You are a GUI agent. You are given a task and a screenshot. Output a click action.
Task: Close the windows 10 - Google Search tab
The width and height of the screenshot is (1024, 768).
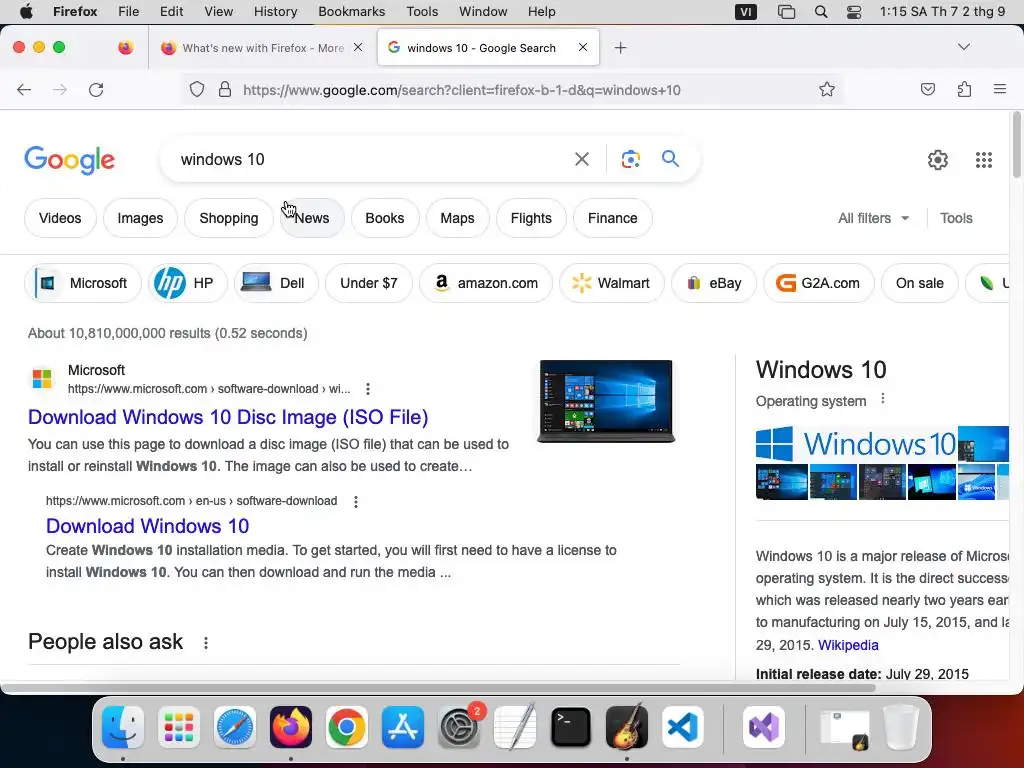tap(583, 47)
